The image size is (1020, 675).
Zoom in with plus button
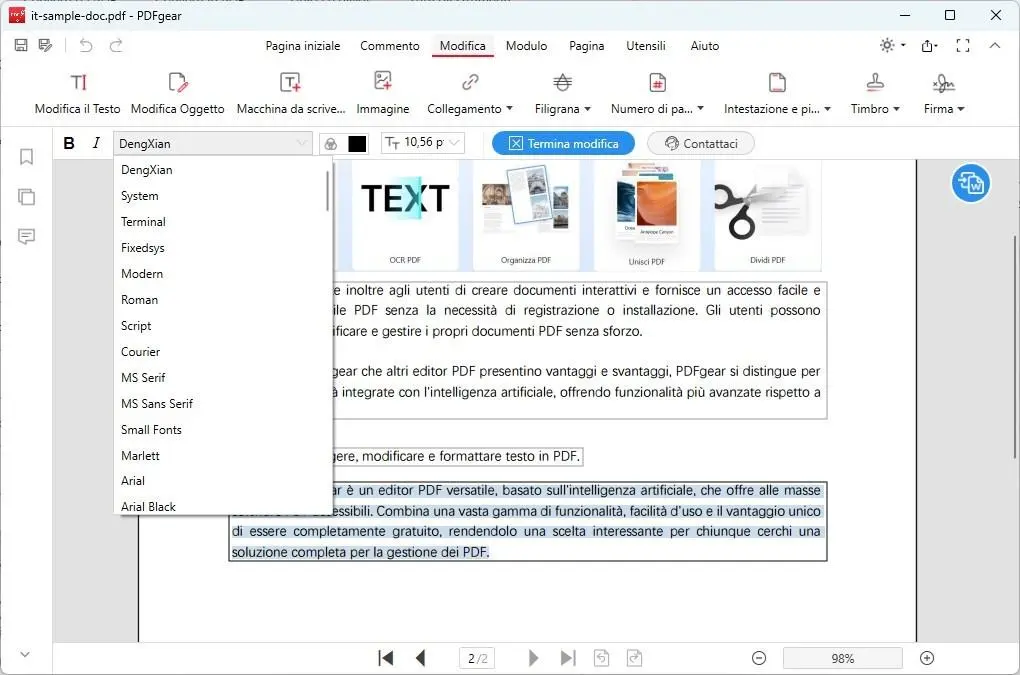click(x=927, y=658)
